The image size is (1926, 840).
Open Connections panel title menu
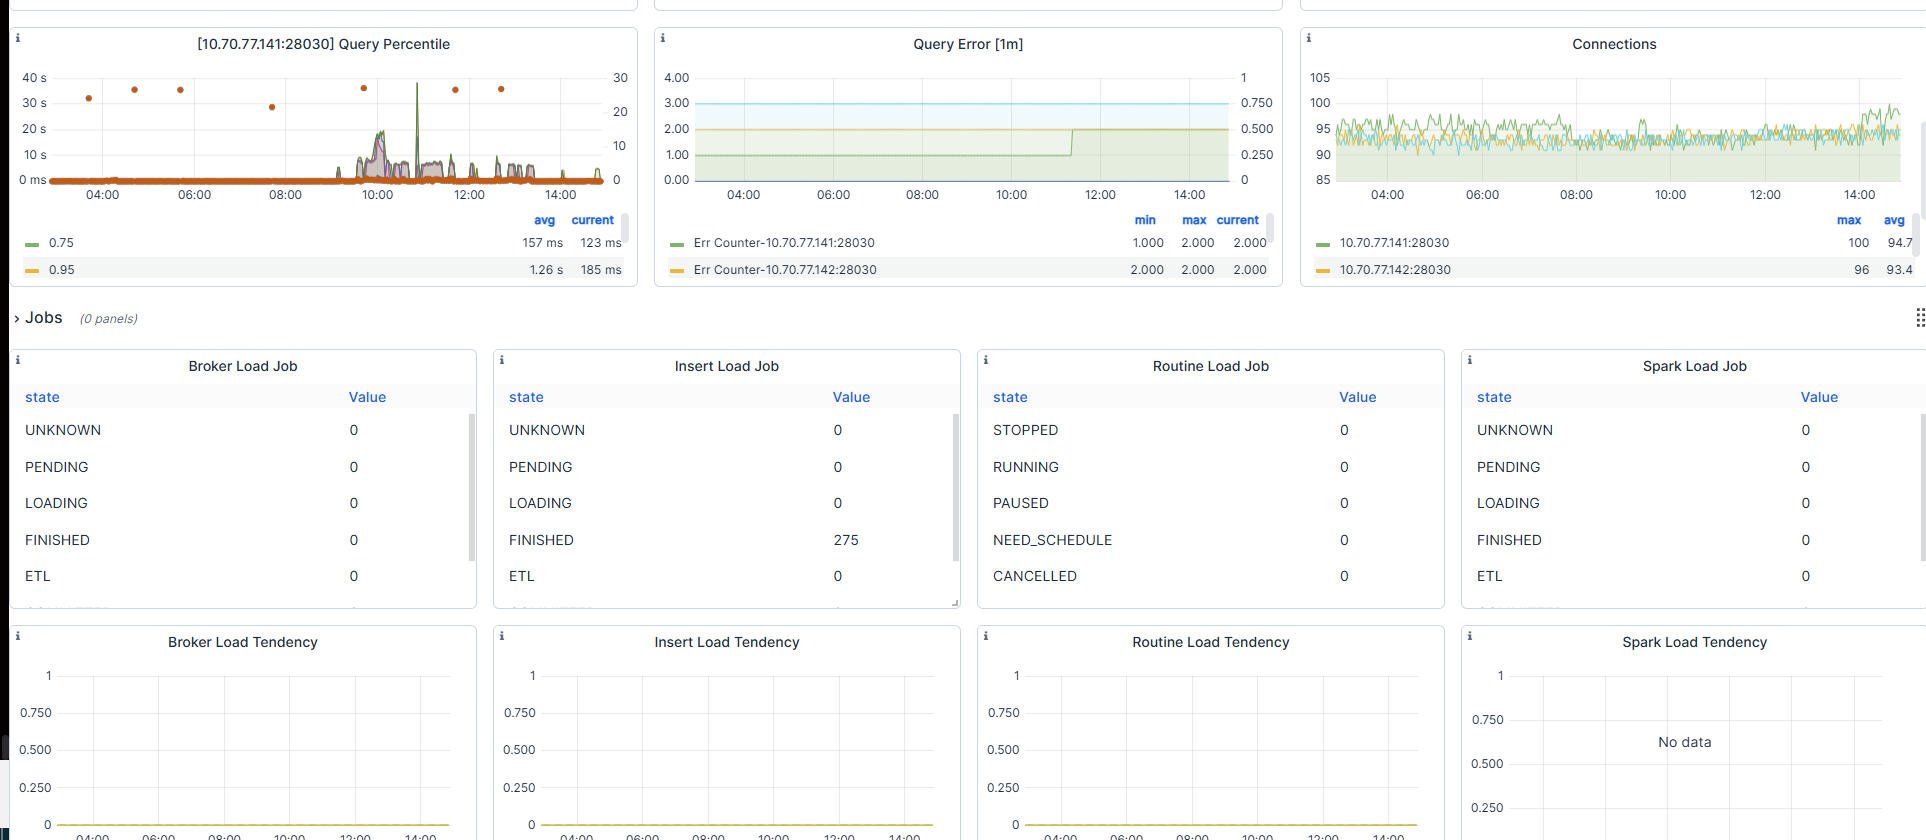(1614, 44)
